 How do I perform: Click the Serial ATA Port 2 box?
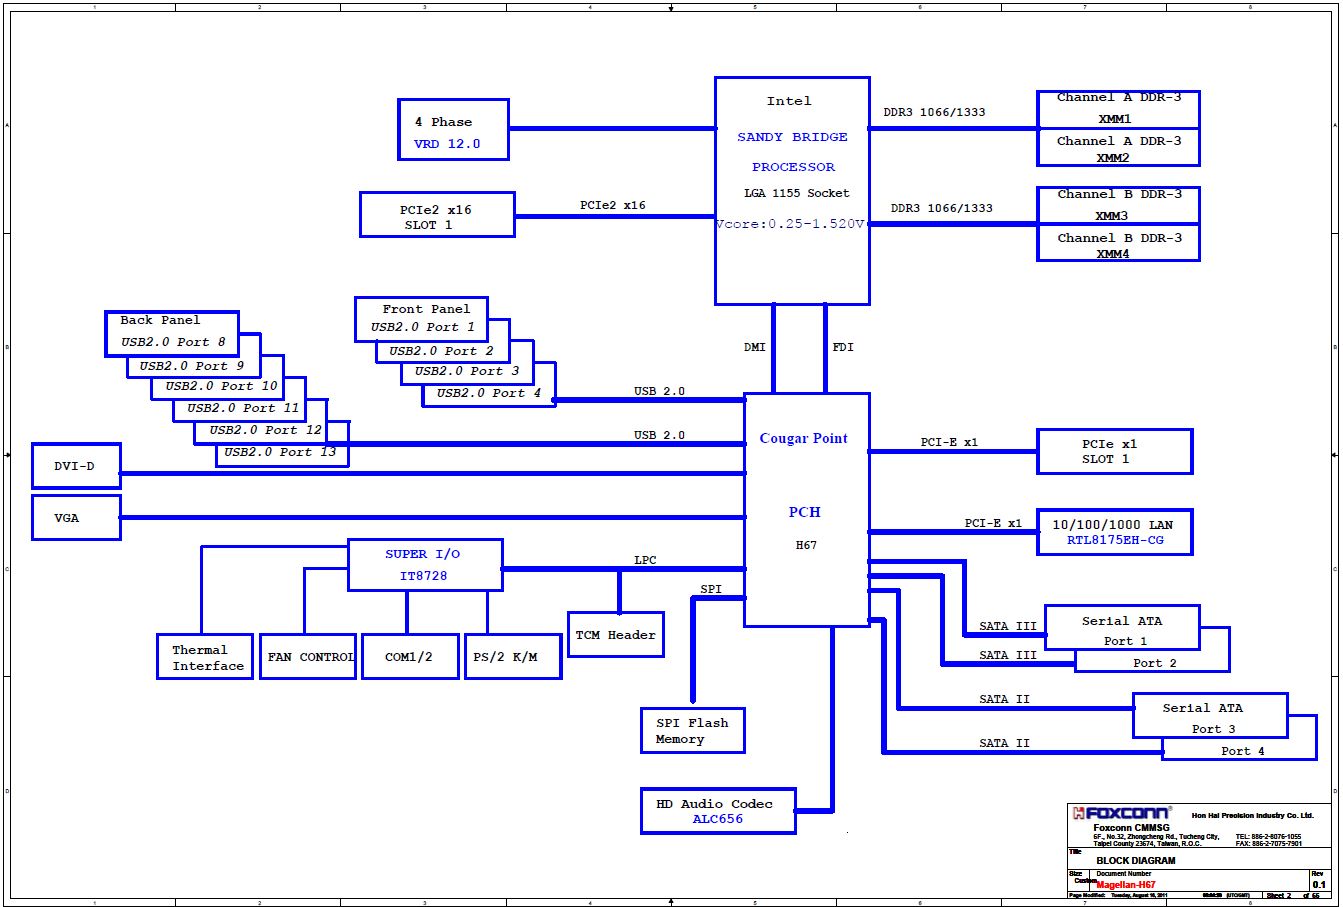click(1155, 662)
